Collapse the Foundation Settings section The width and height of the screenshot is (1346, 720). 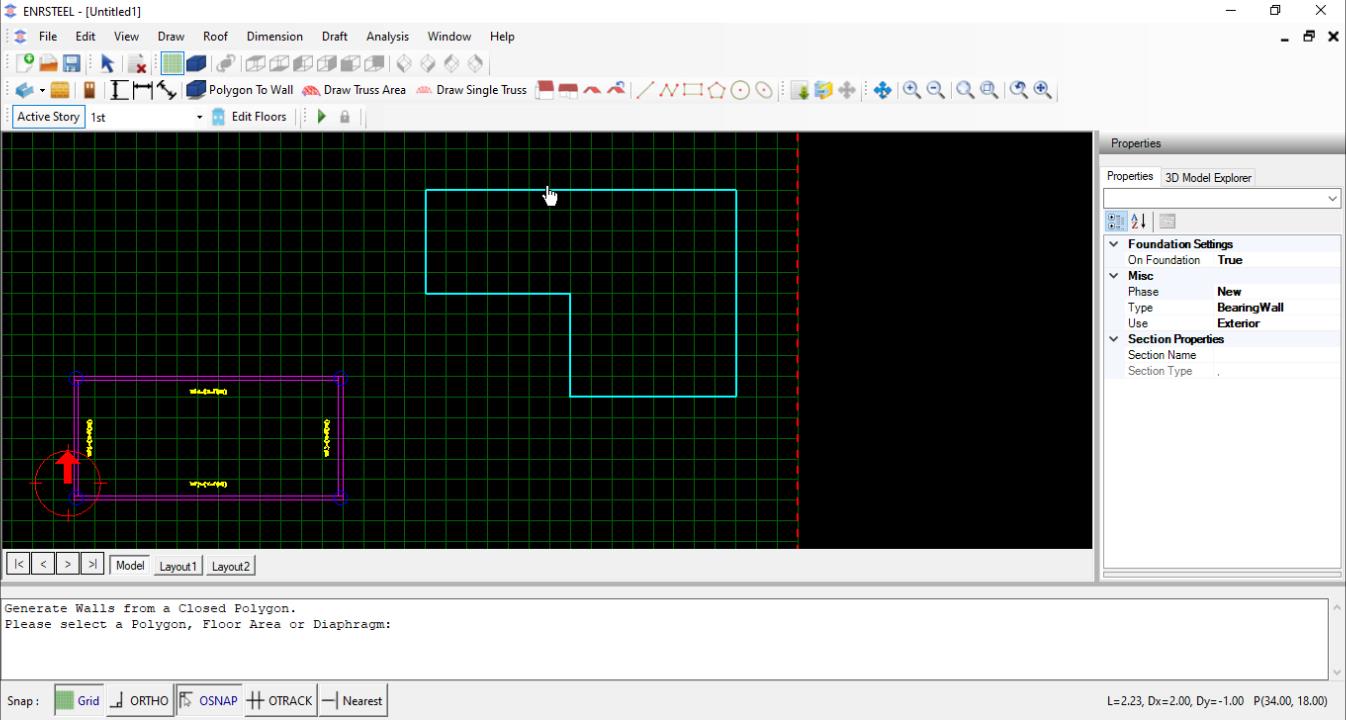[1113, 244]
